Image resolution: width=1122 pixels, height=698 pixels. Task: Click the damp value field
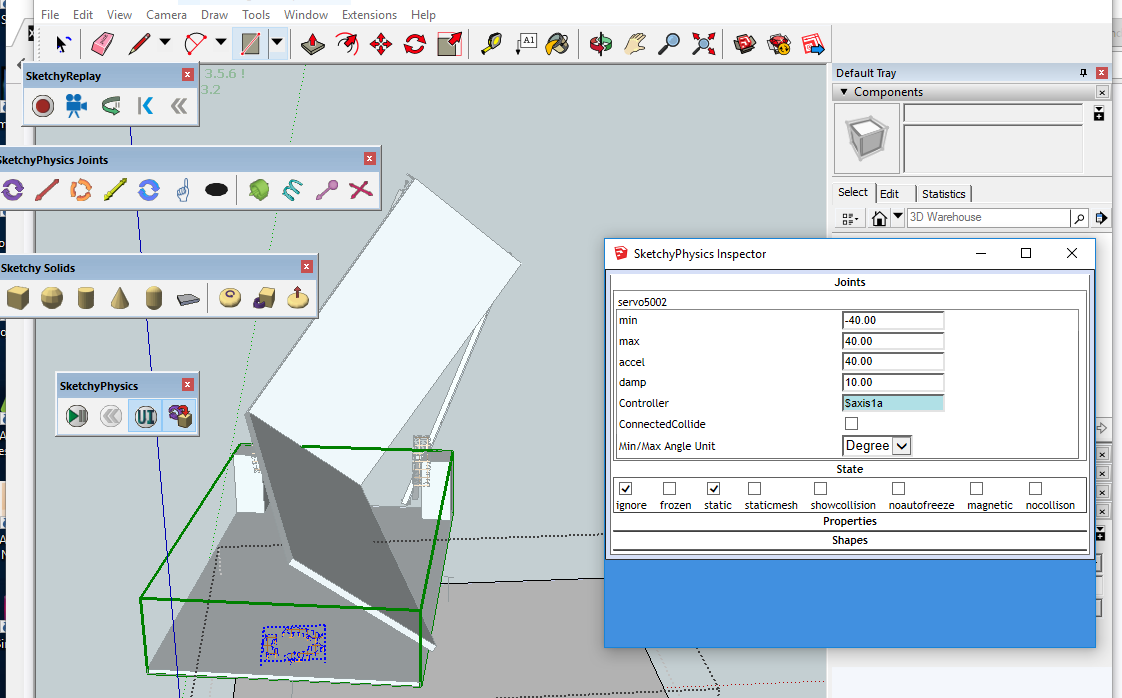pyautogui.click(x=893, y=382)
